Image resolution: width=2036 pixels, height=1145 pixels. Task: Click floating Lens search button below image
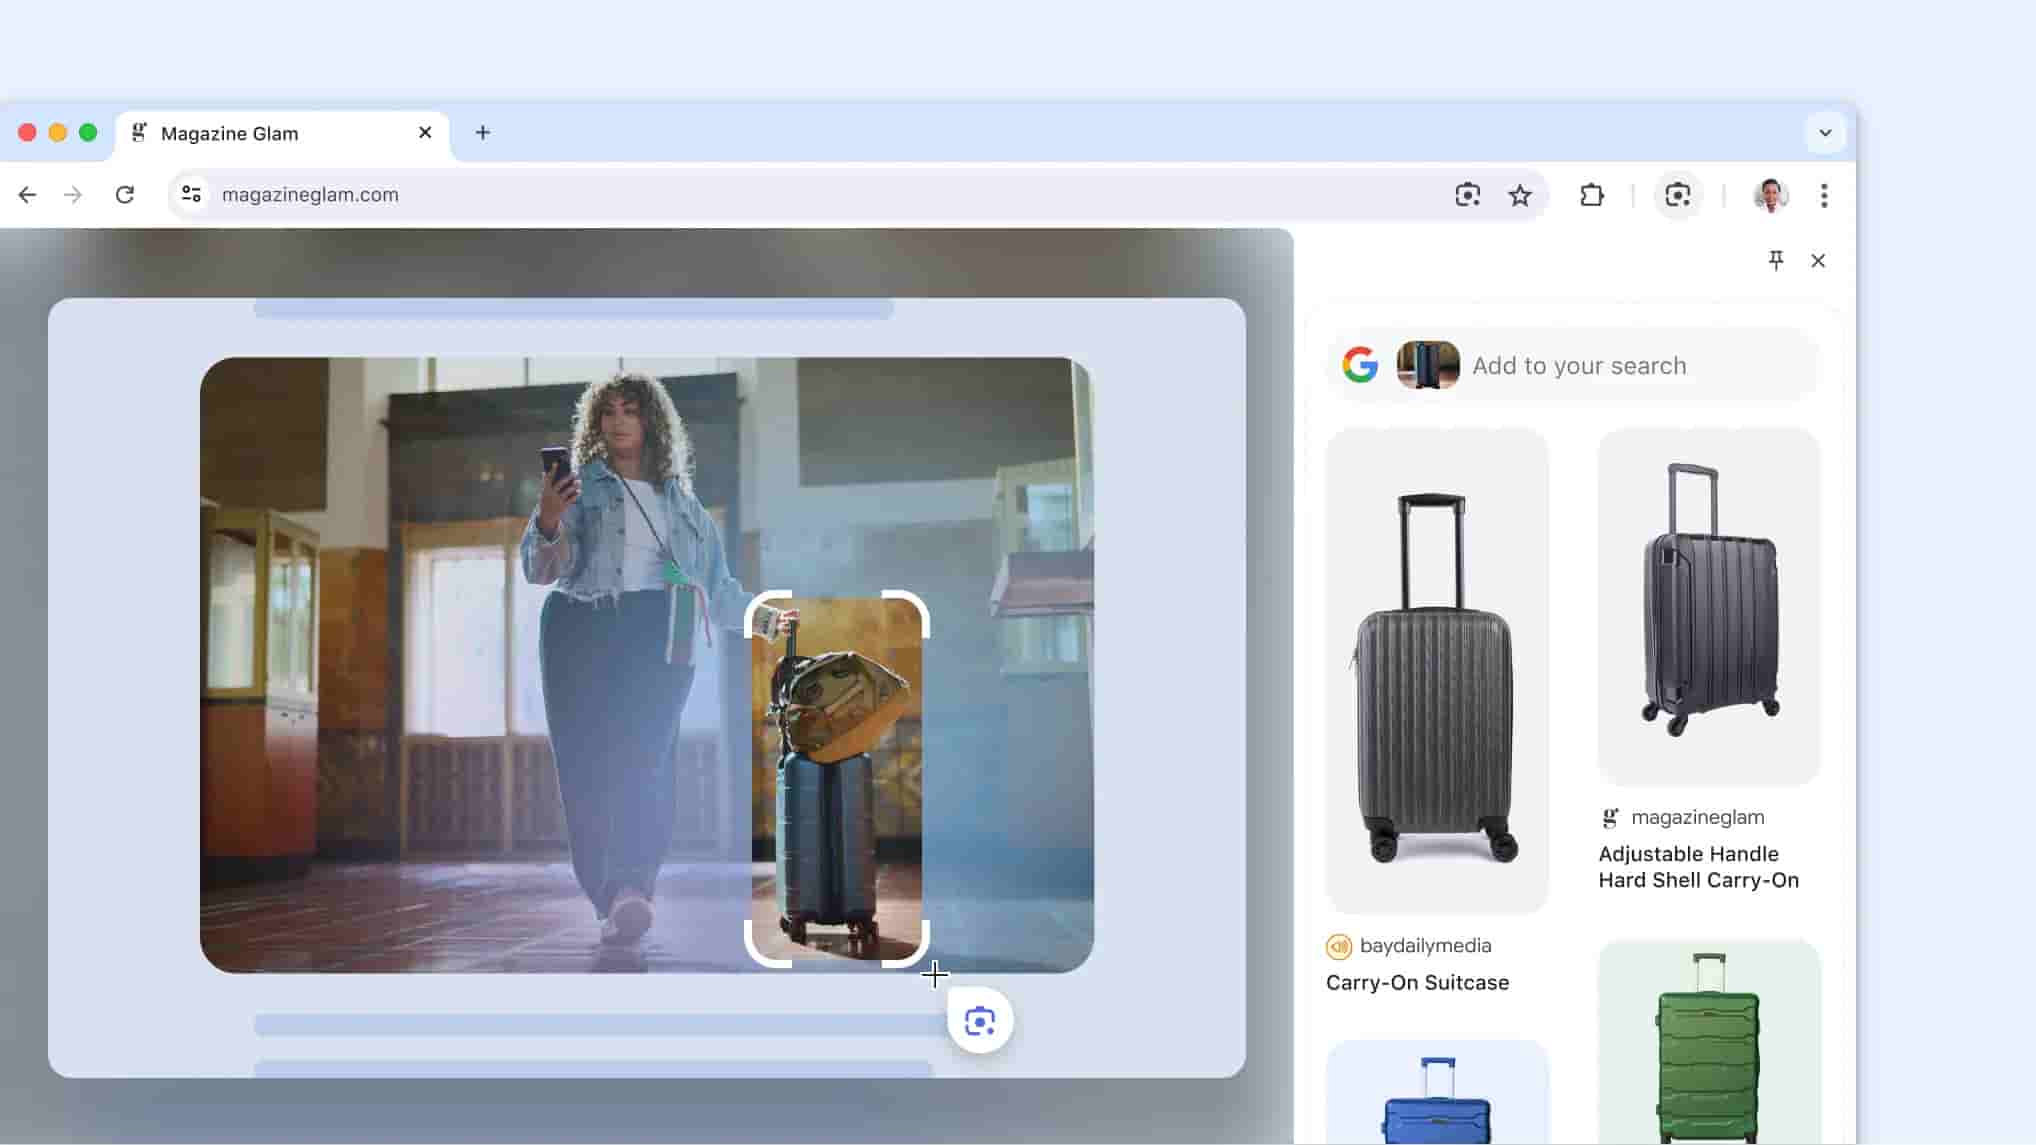click(x=980, y=1021)
